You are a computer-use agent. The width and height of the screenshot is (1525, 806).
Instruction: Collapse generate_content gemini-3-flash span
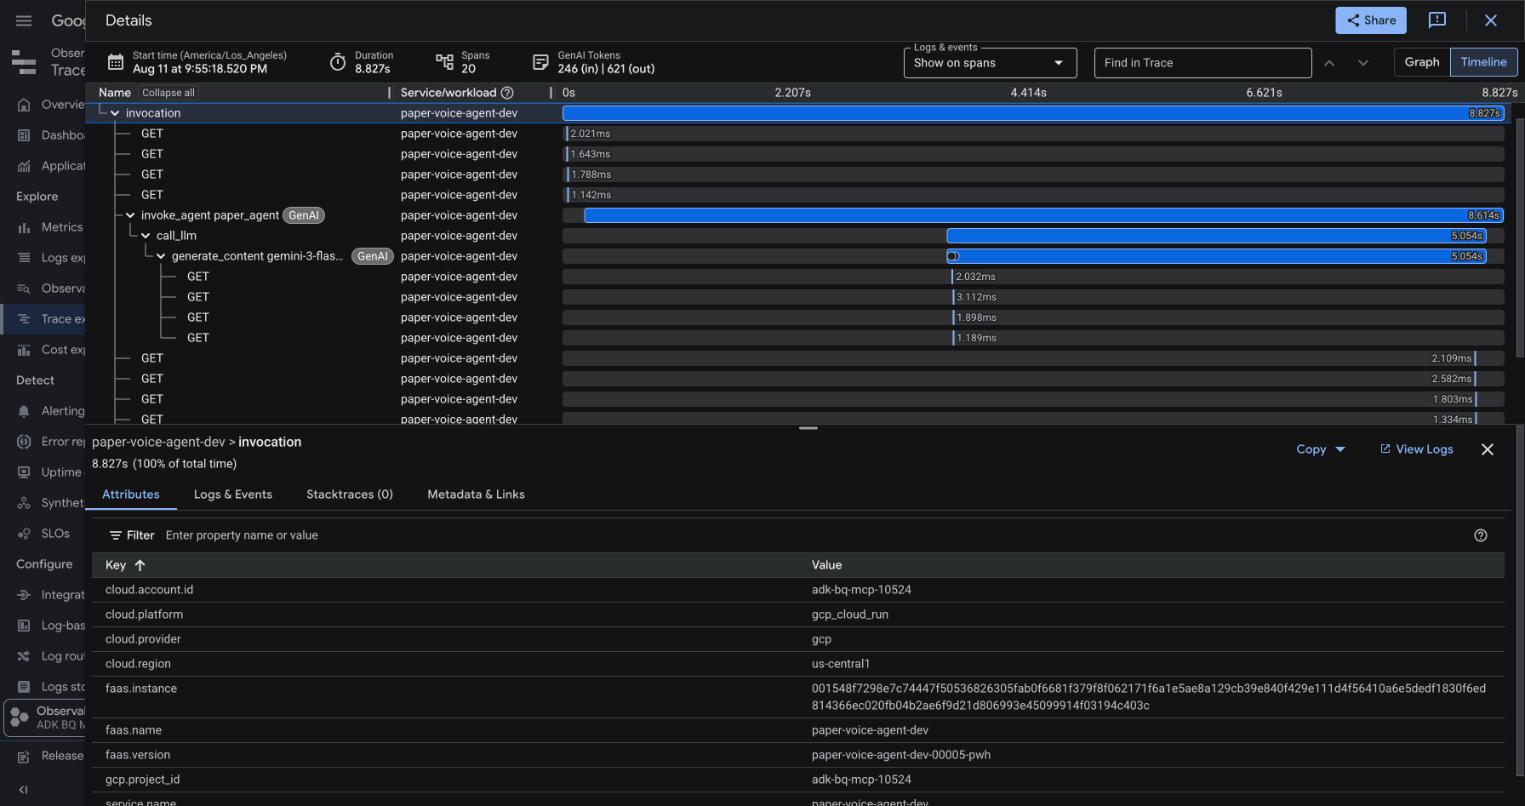click(161, 256)
